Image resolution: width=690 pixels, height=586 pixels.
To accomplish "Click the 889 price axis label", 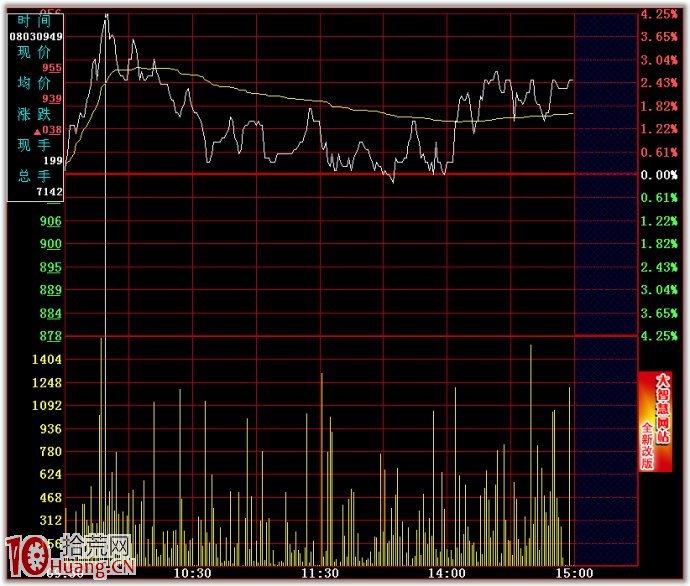I will [x=51, y=290].
